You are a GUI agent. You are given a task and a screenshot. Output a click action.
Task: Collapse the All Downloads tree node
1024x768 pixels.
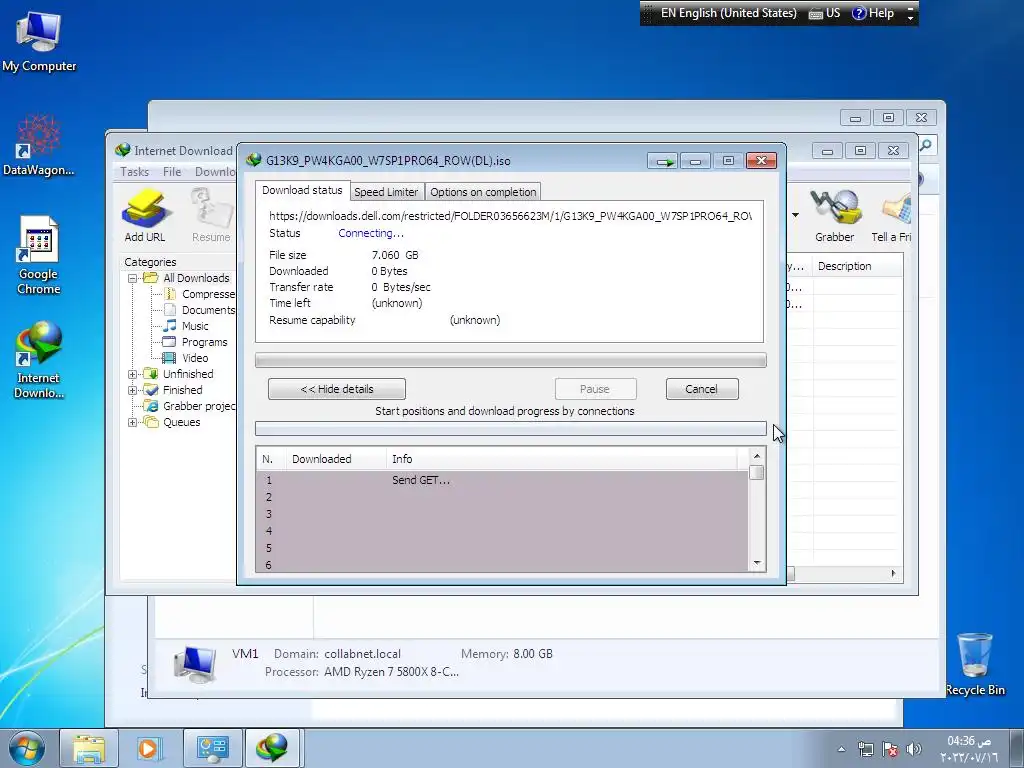tap(133, 278)
